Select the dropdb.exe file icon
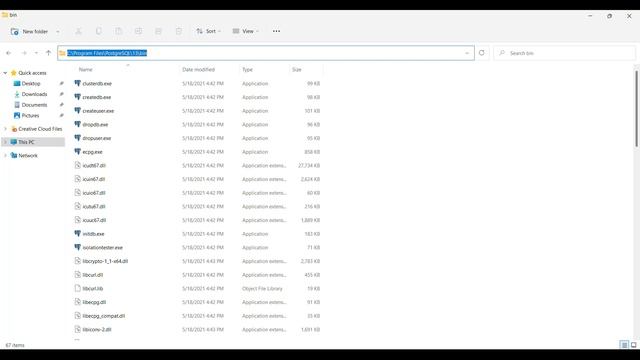Screen dimensions: 640x360 78,124
